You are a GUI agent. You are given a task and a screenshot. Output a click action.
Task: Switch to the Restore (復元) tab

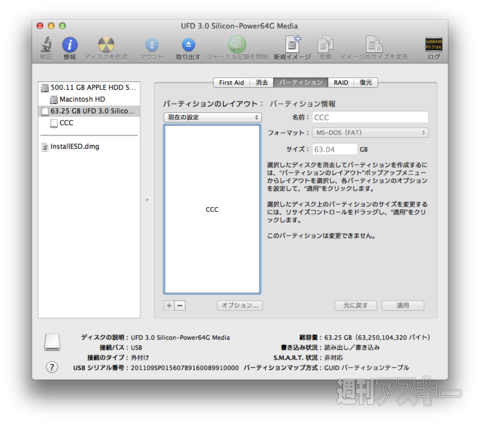point(366,83)
